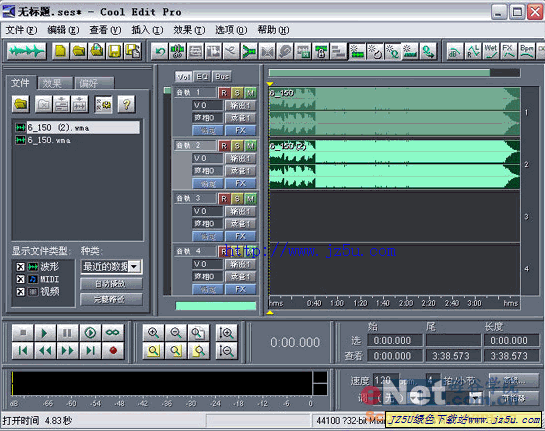Viewport: 545px width, 431px height.
Task: Toggle the waveform file type checkbox
Action: click(x=20, y=267)
